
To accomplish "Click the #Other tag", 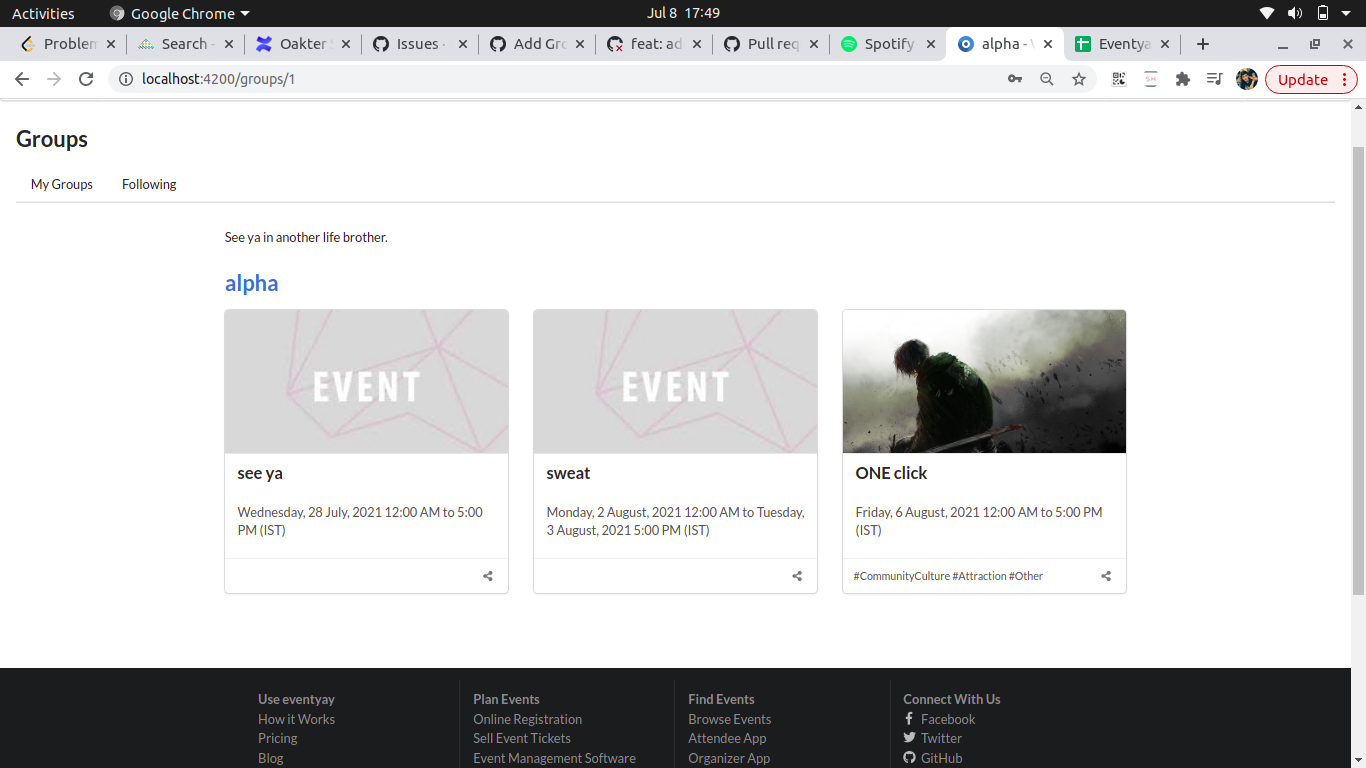I will 1026,576.
